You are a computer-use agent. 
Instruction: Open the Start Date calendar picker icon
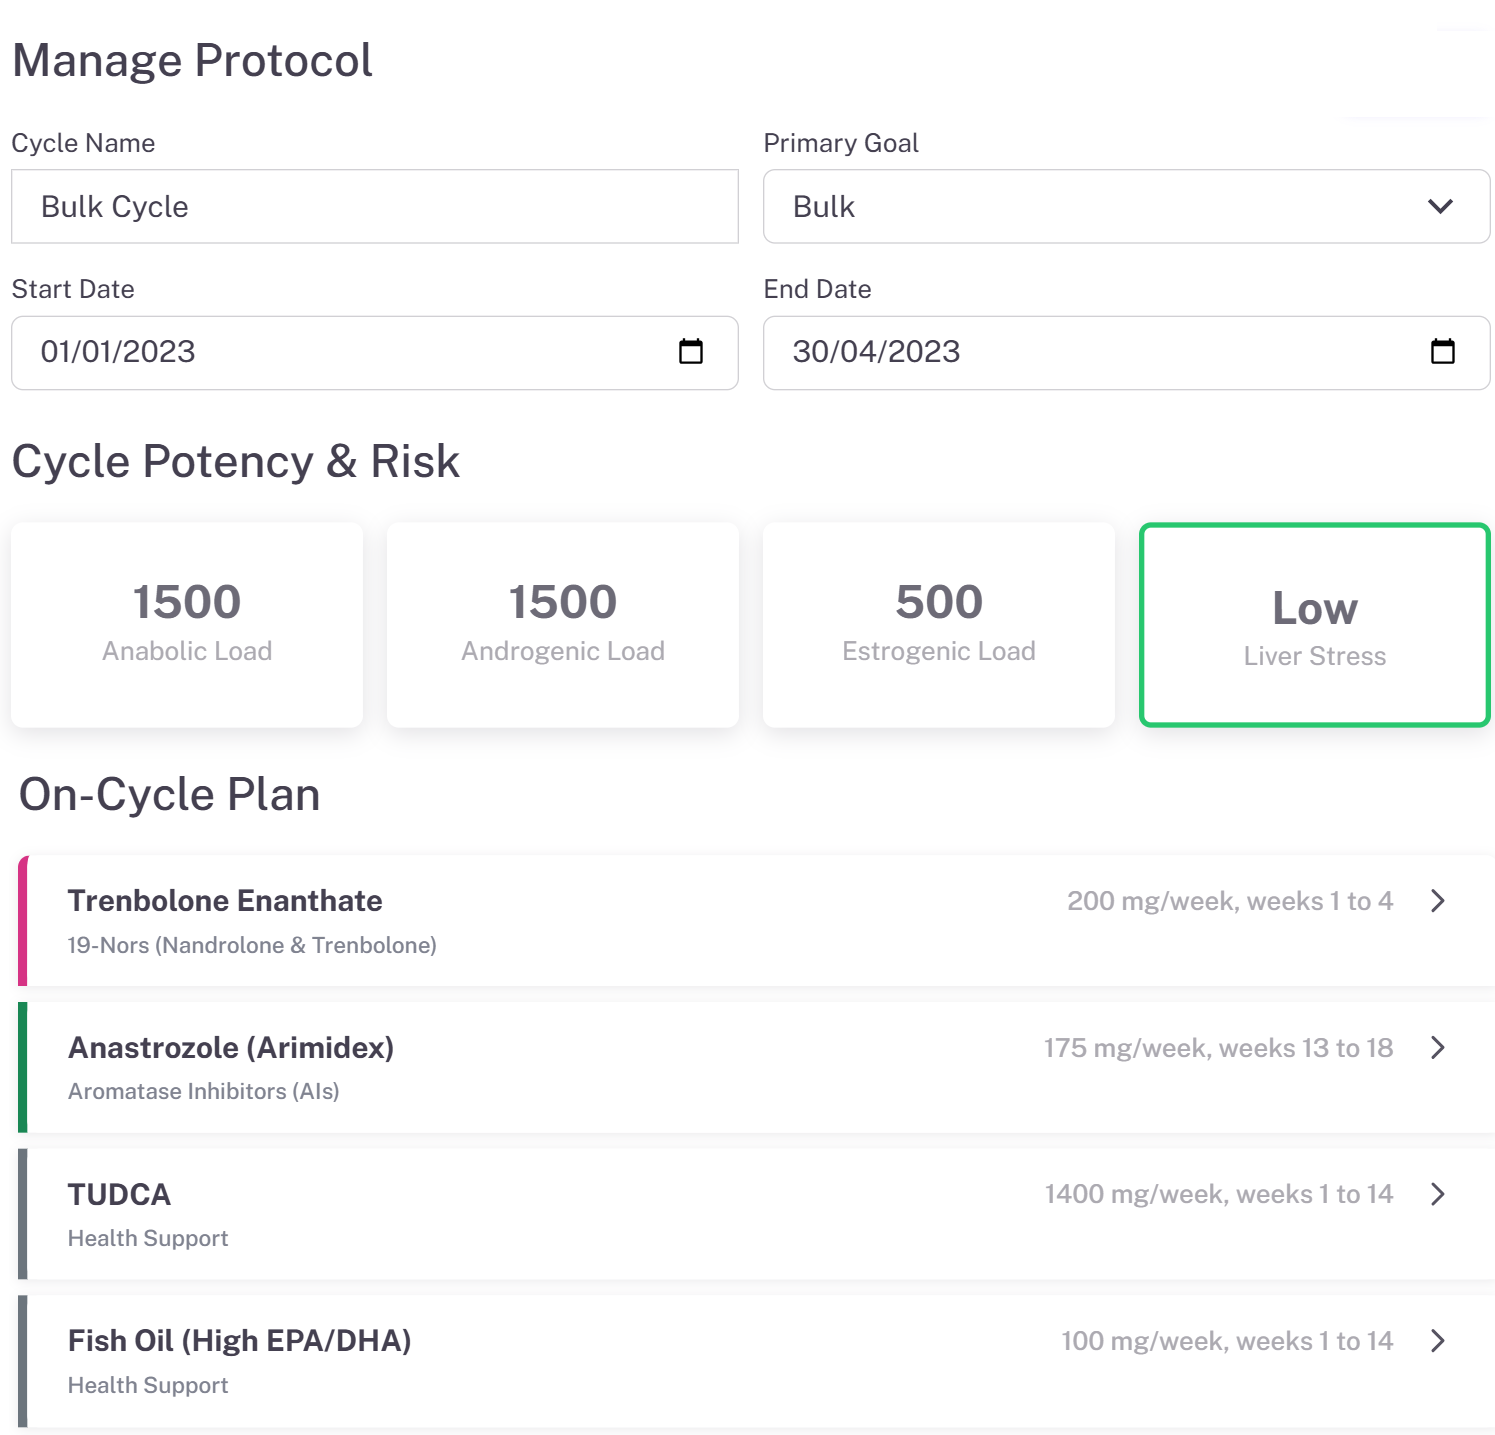click(x=691, y=352)
